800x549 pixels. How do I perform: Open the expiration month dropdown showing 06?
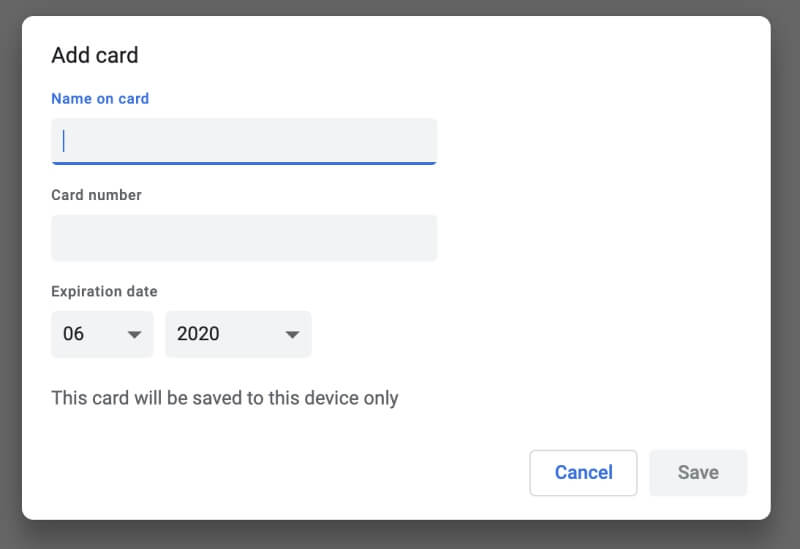coord(102,334)
